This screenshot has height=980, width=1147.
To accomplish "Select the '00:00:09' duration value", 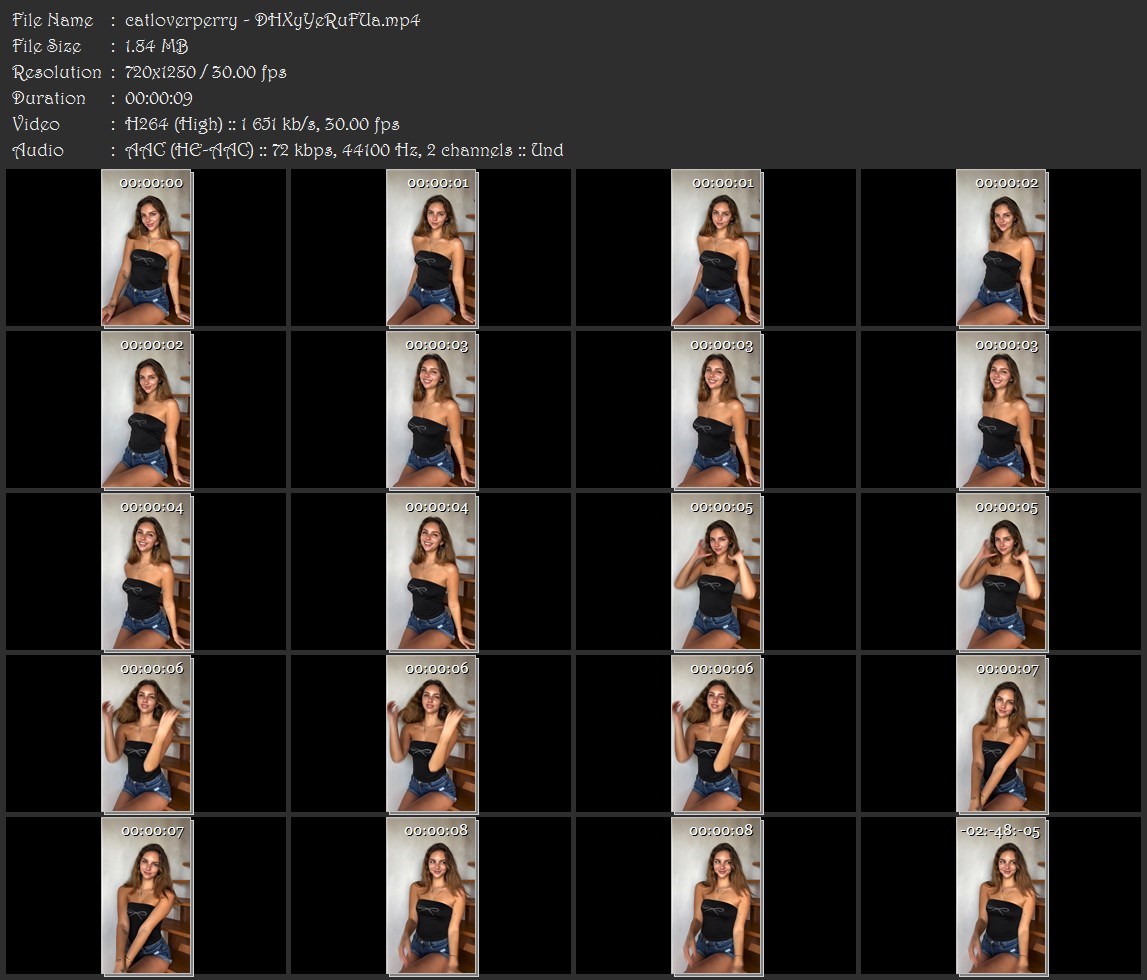I will coord(159,98).
